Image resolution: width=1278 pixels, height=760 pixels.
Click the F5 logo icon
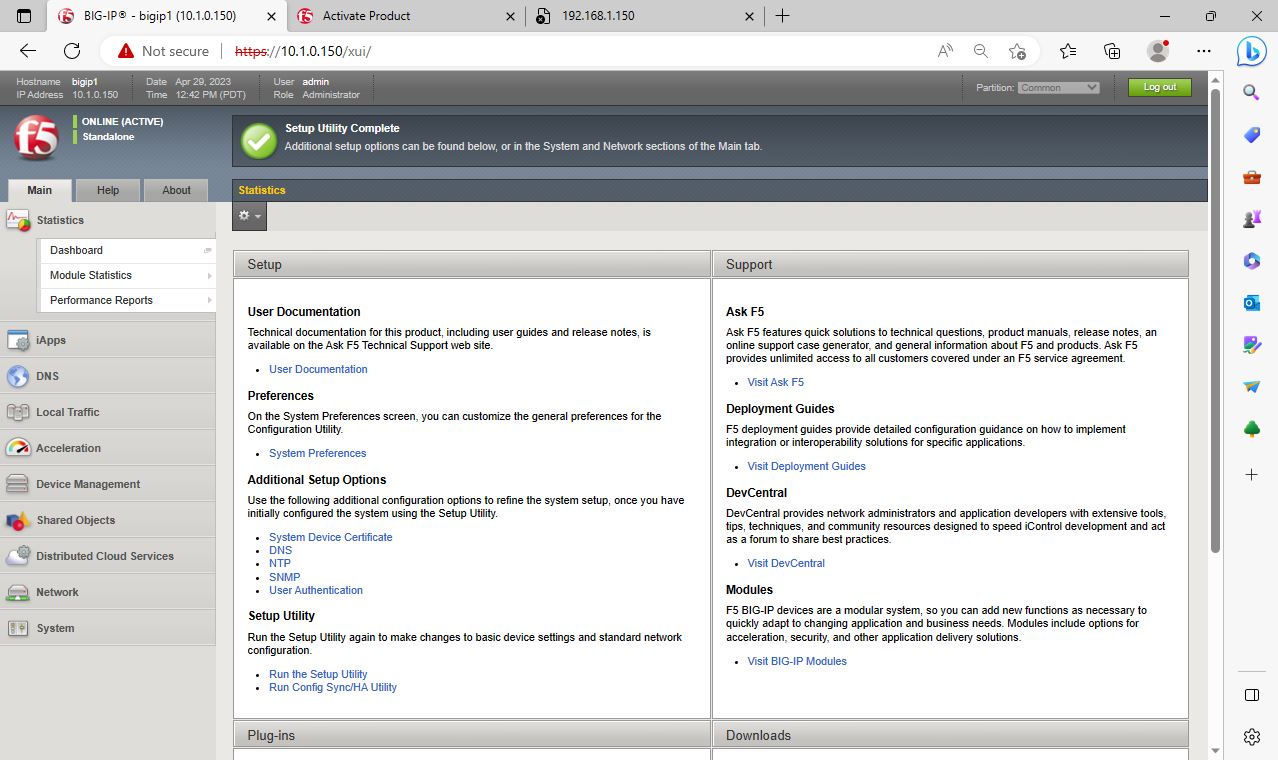36,137
